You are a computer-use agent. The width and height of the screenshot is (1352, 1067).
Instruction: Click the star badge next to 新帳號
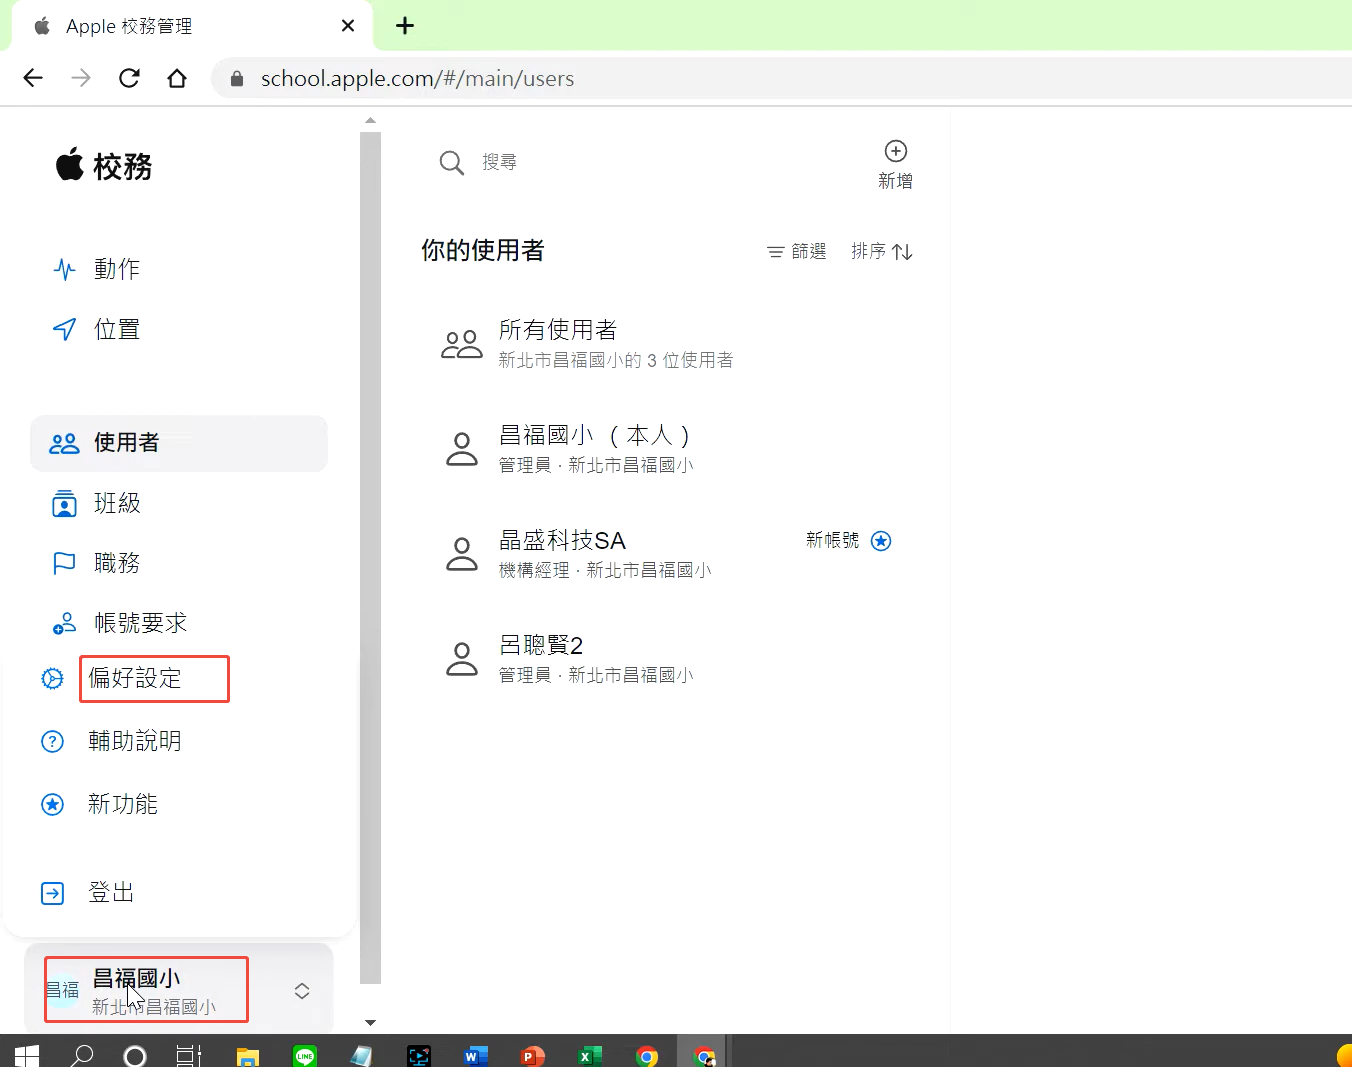[881, 541]
